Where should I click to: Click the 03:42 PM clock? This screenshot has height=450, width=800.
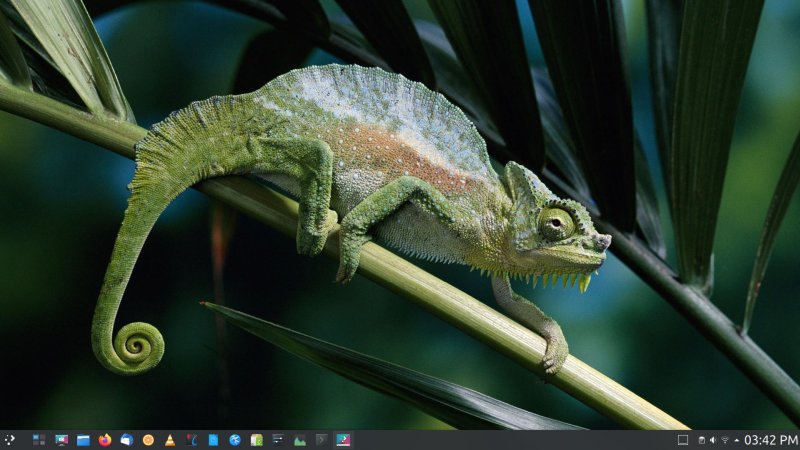771,440
